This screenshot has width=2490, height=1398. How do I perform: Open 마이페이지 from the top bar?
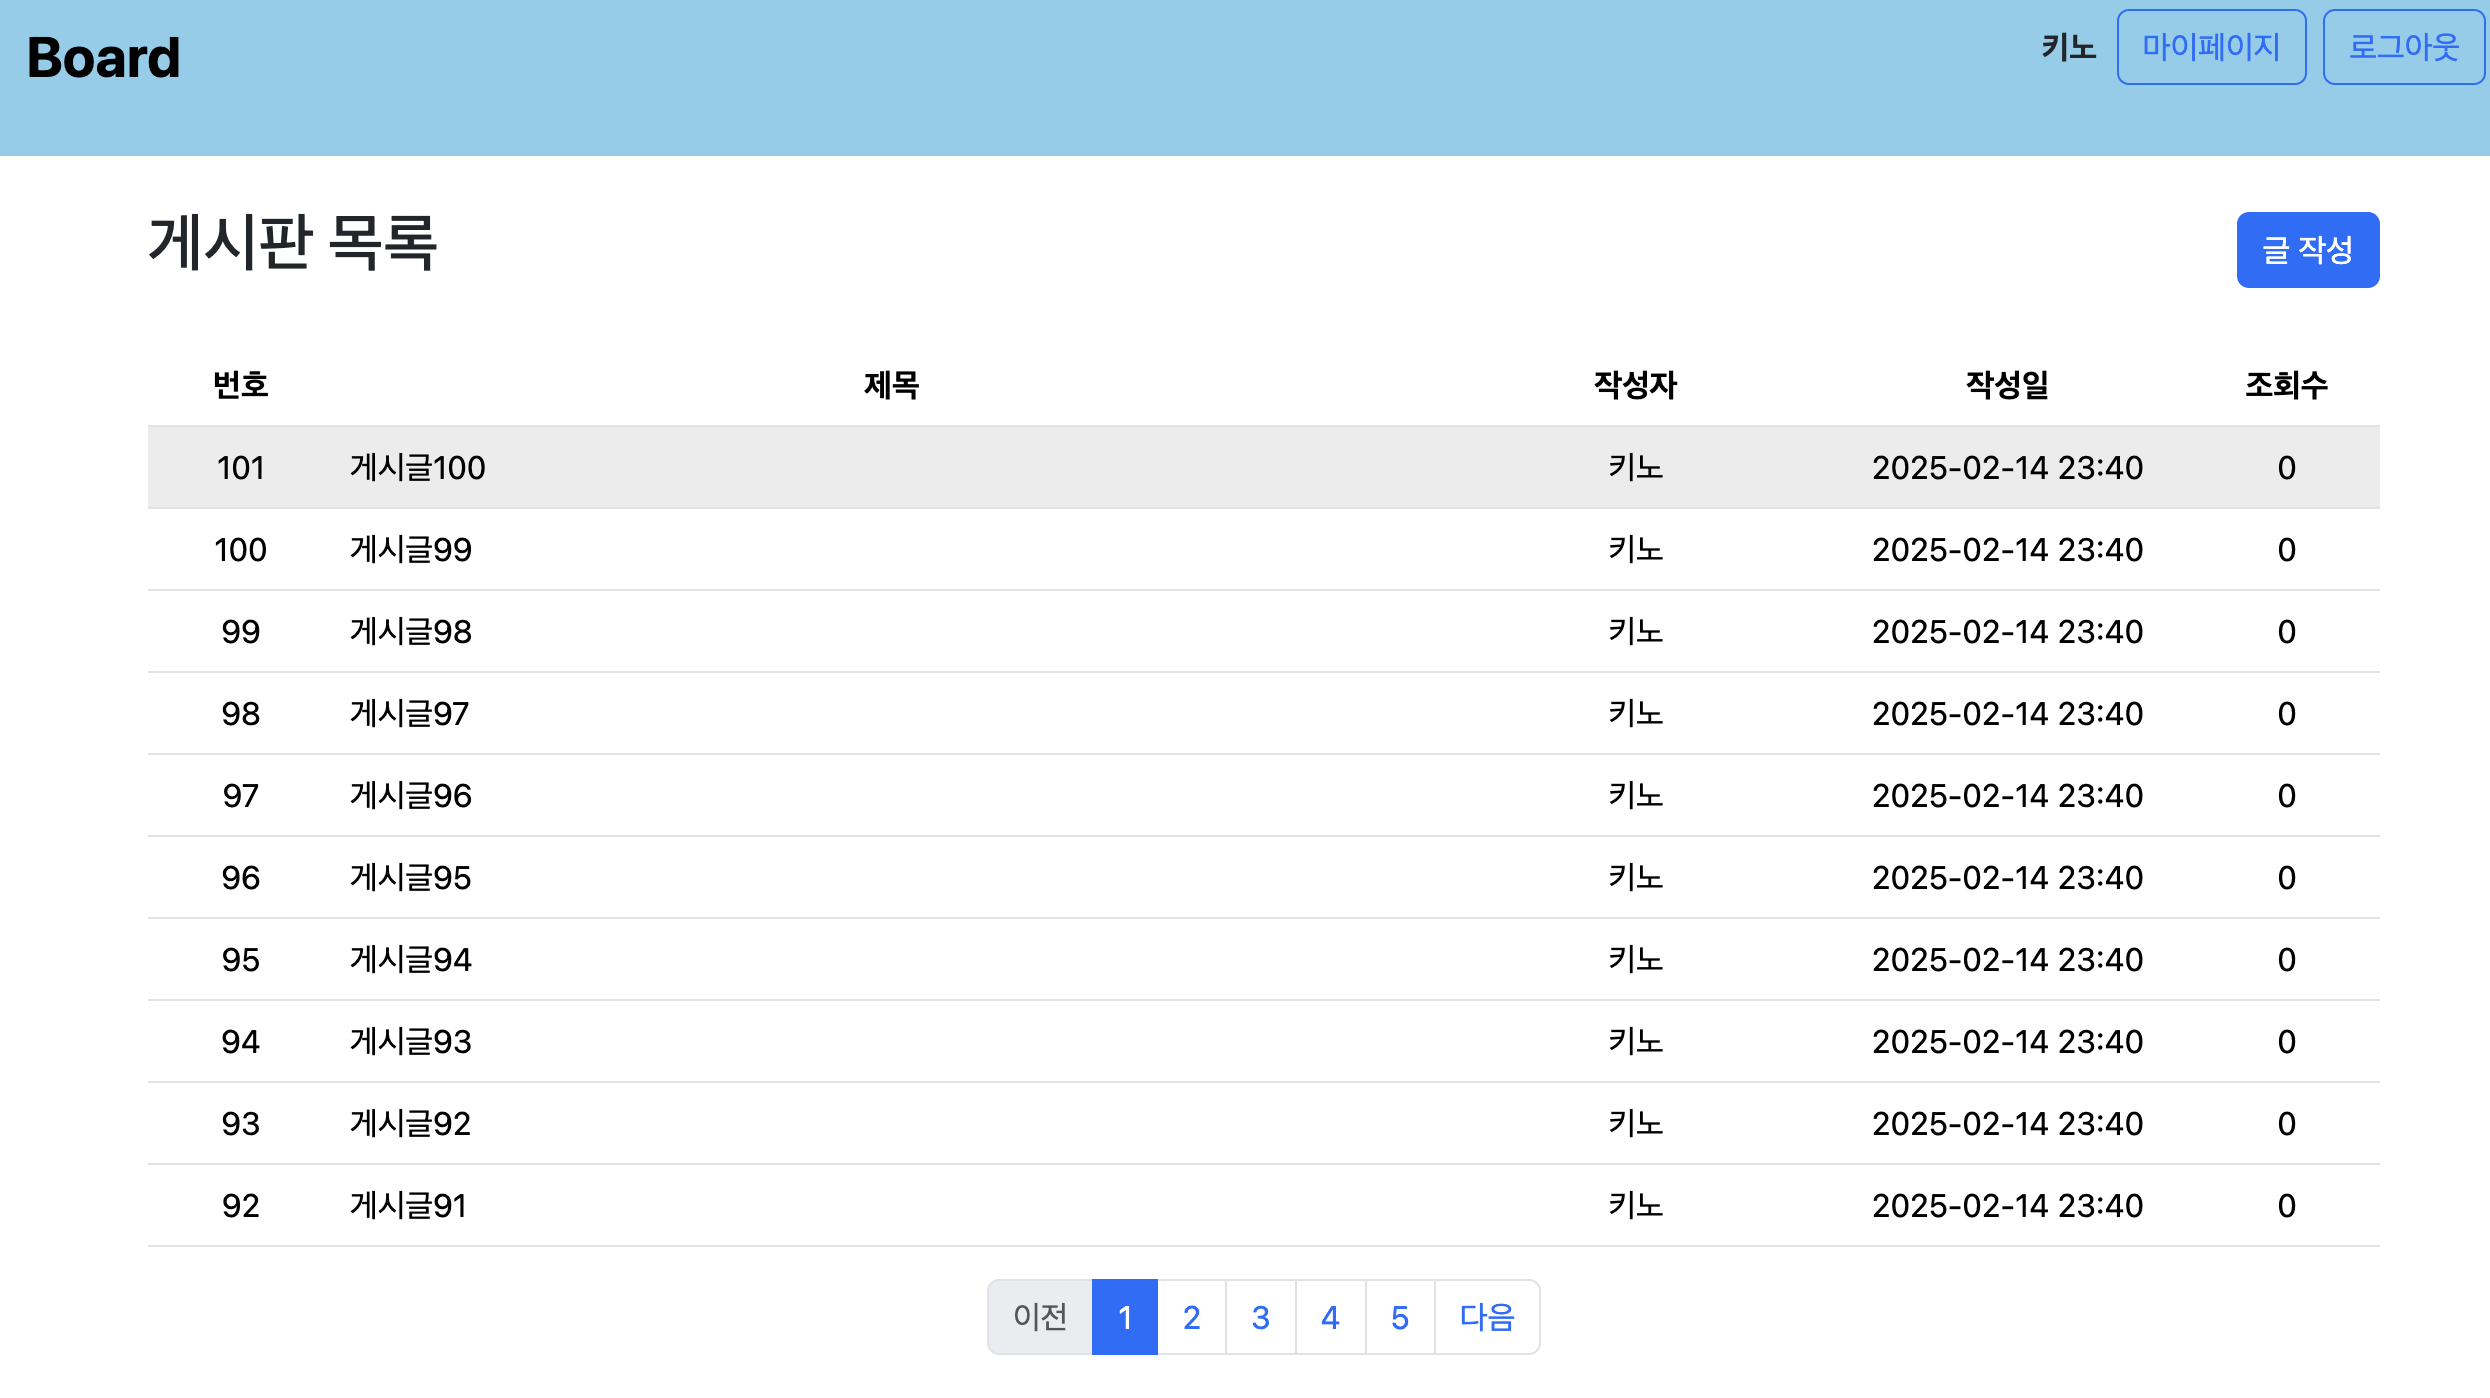click(2211, 46)
